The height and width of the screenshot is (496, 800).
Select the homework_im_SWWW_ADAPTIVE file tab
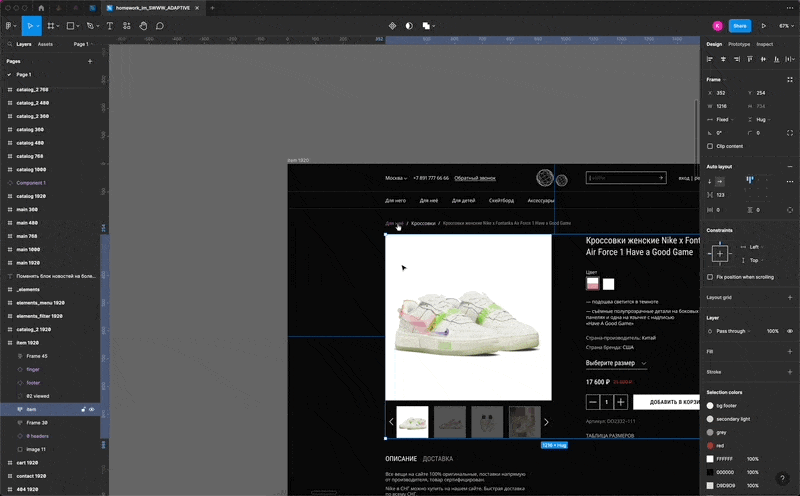click(153, 8)
